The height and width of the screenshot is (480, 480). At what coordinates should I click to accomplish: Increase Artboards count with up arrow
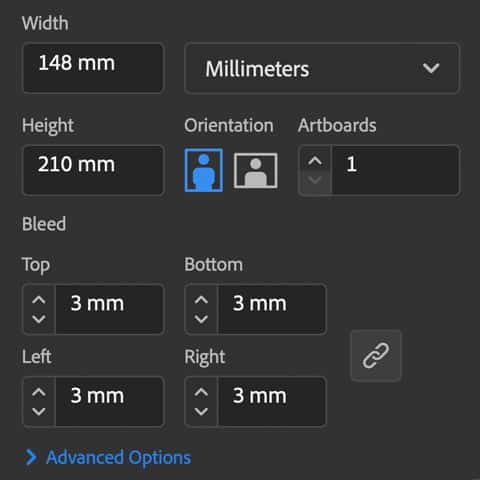coord(315,161)
